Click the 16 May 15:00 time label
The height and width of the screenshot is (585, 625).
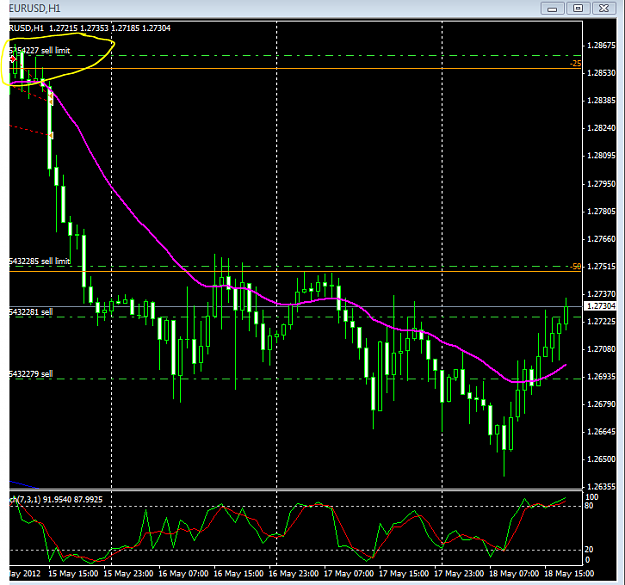click(238, 573)
